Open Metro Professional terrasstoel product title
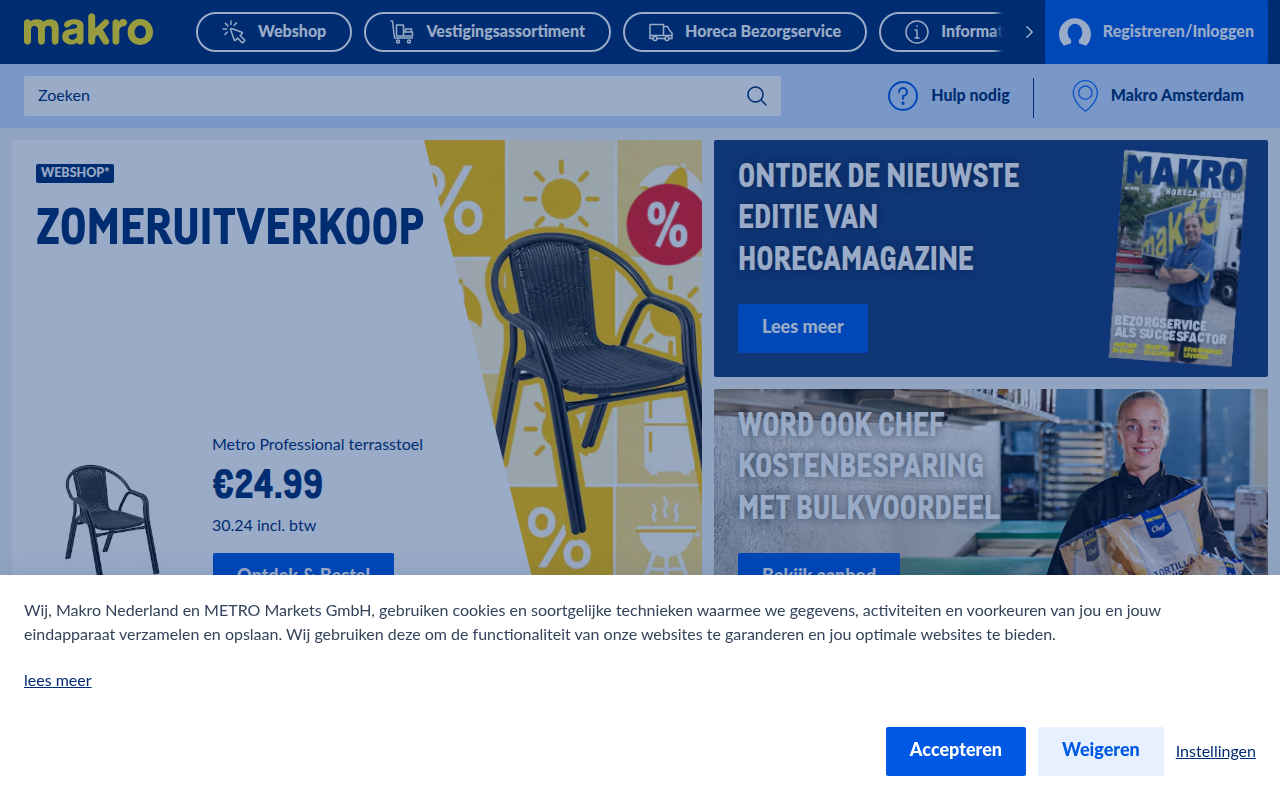The image size is (1280, 800). (317, 445)
